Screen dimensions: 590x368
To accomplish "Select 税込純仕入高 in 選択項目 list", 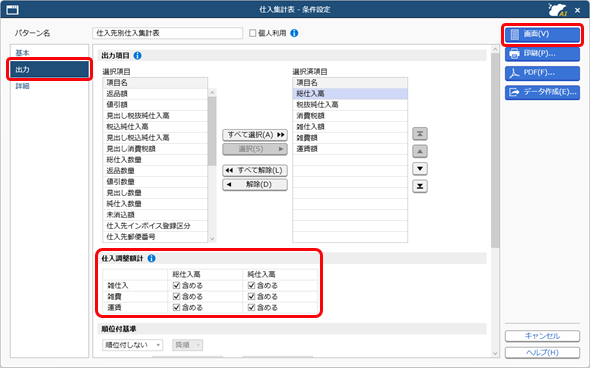I will pos(155,126).
